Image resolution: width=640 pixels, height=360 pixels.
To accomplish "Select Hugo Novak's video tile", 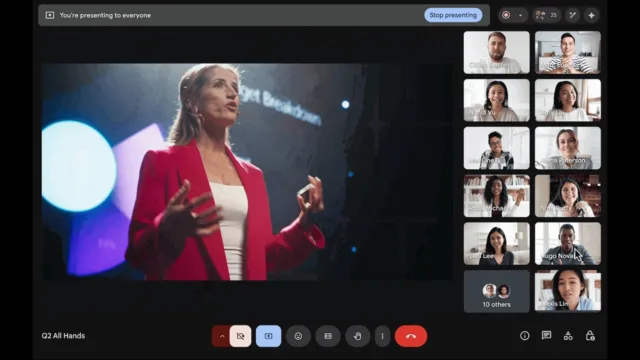I will 568,244.
